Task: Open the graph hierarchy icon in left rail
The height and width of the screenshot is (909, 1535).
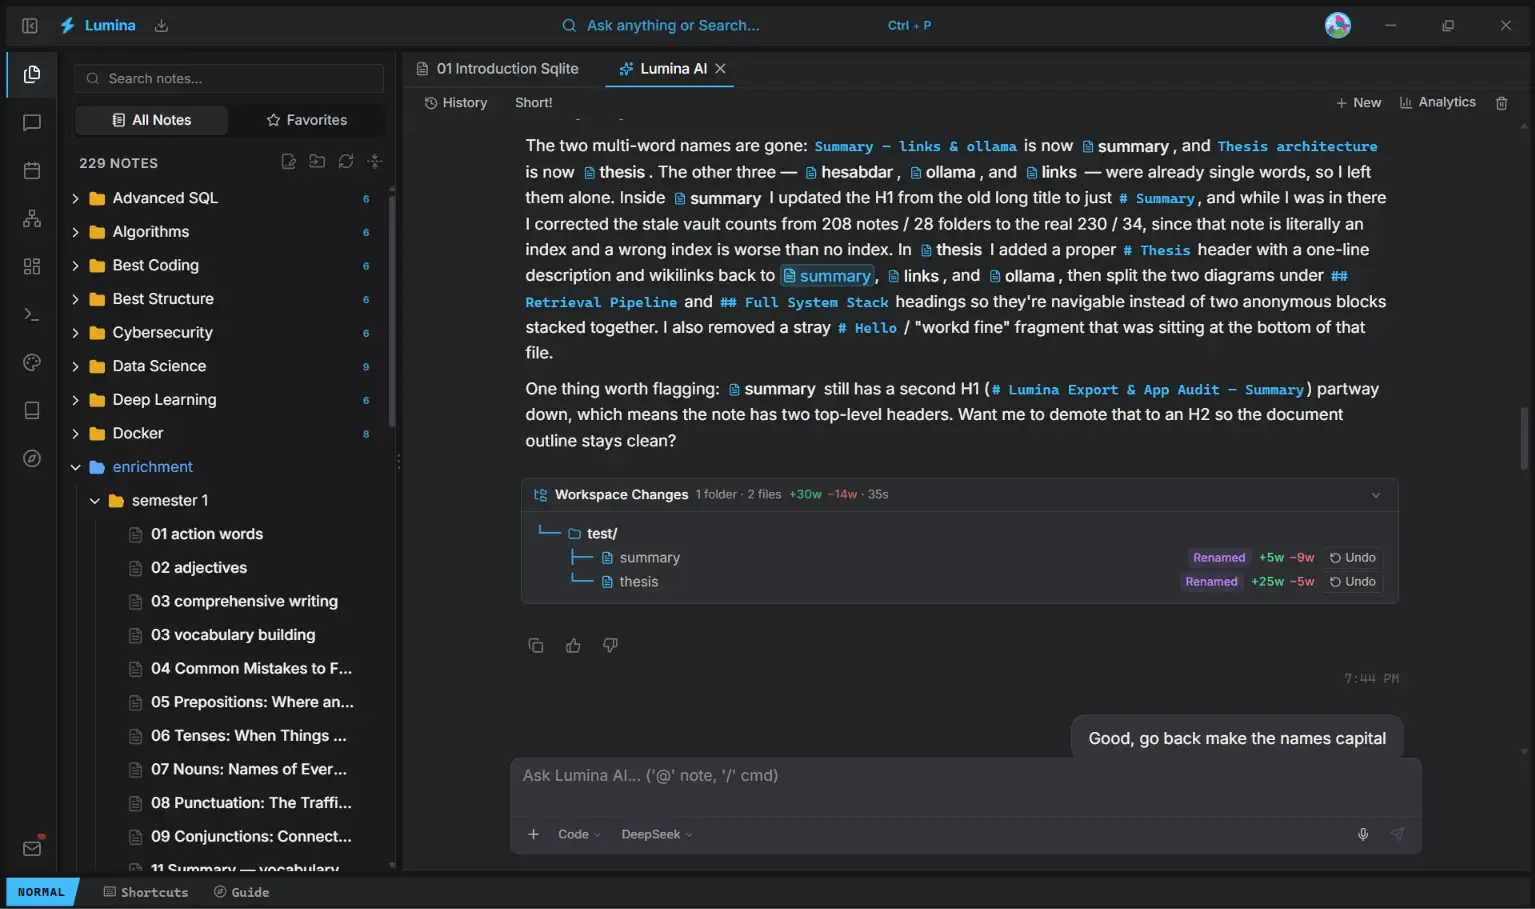Action: (32, 219)
